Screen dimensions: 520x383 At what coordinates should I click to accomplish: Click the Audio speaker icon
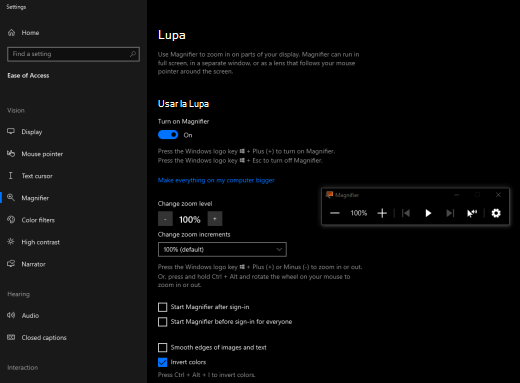coord(11,315)
